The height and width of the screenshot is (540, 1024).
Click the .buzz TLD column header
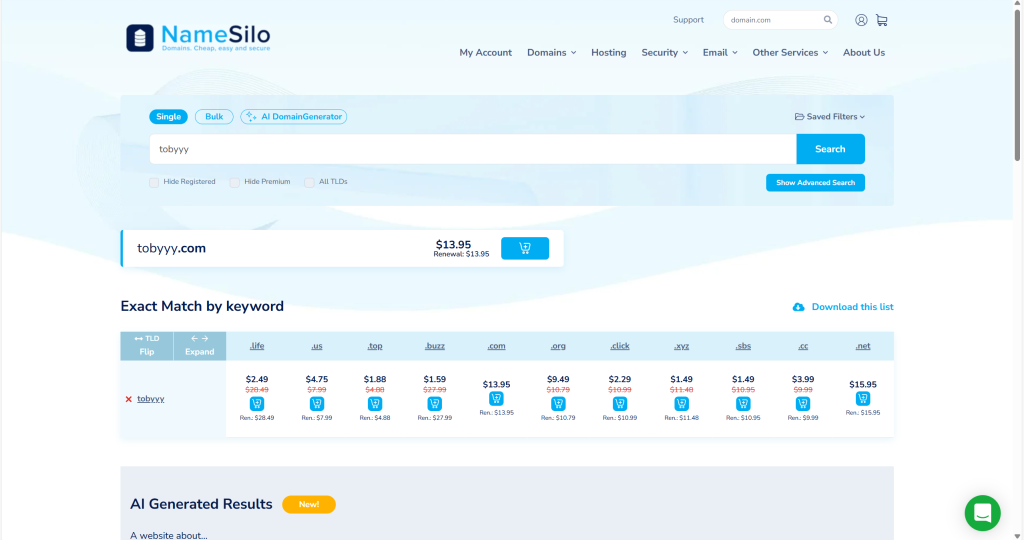(434, 346)
